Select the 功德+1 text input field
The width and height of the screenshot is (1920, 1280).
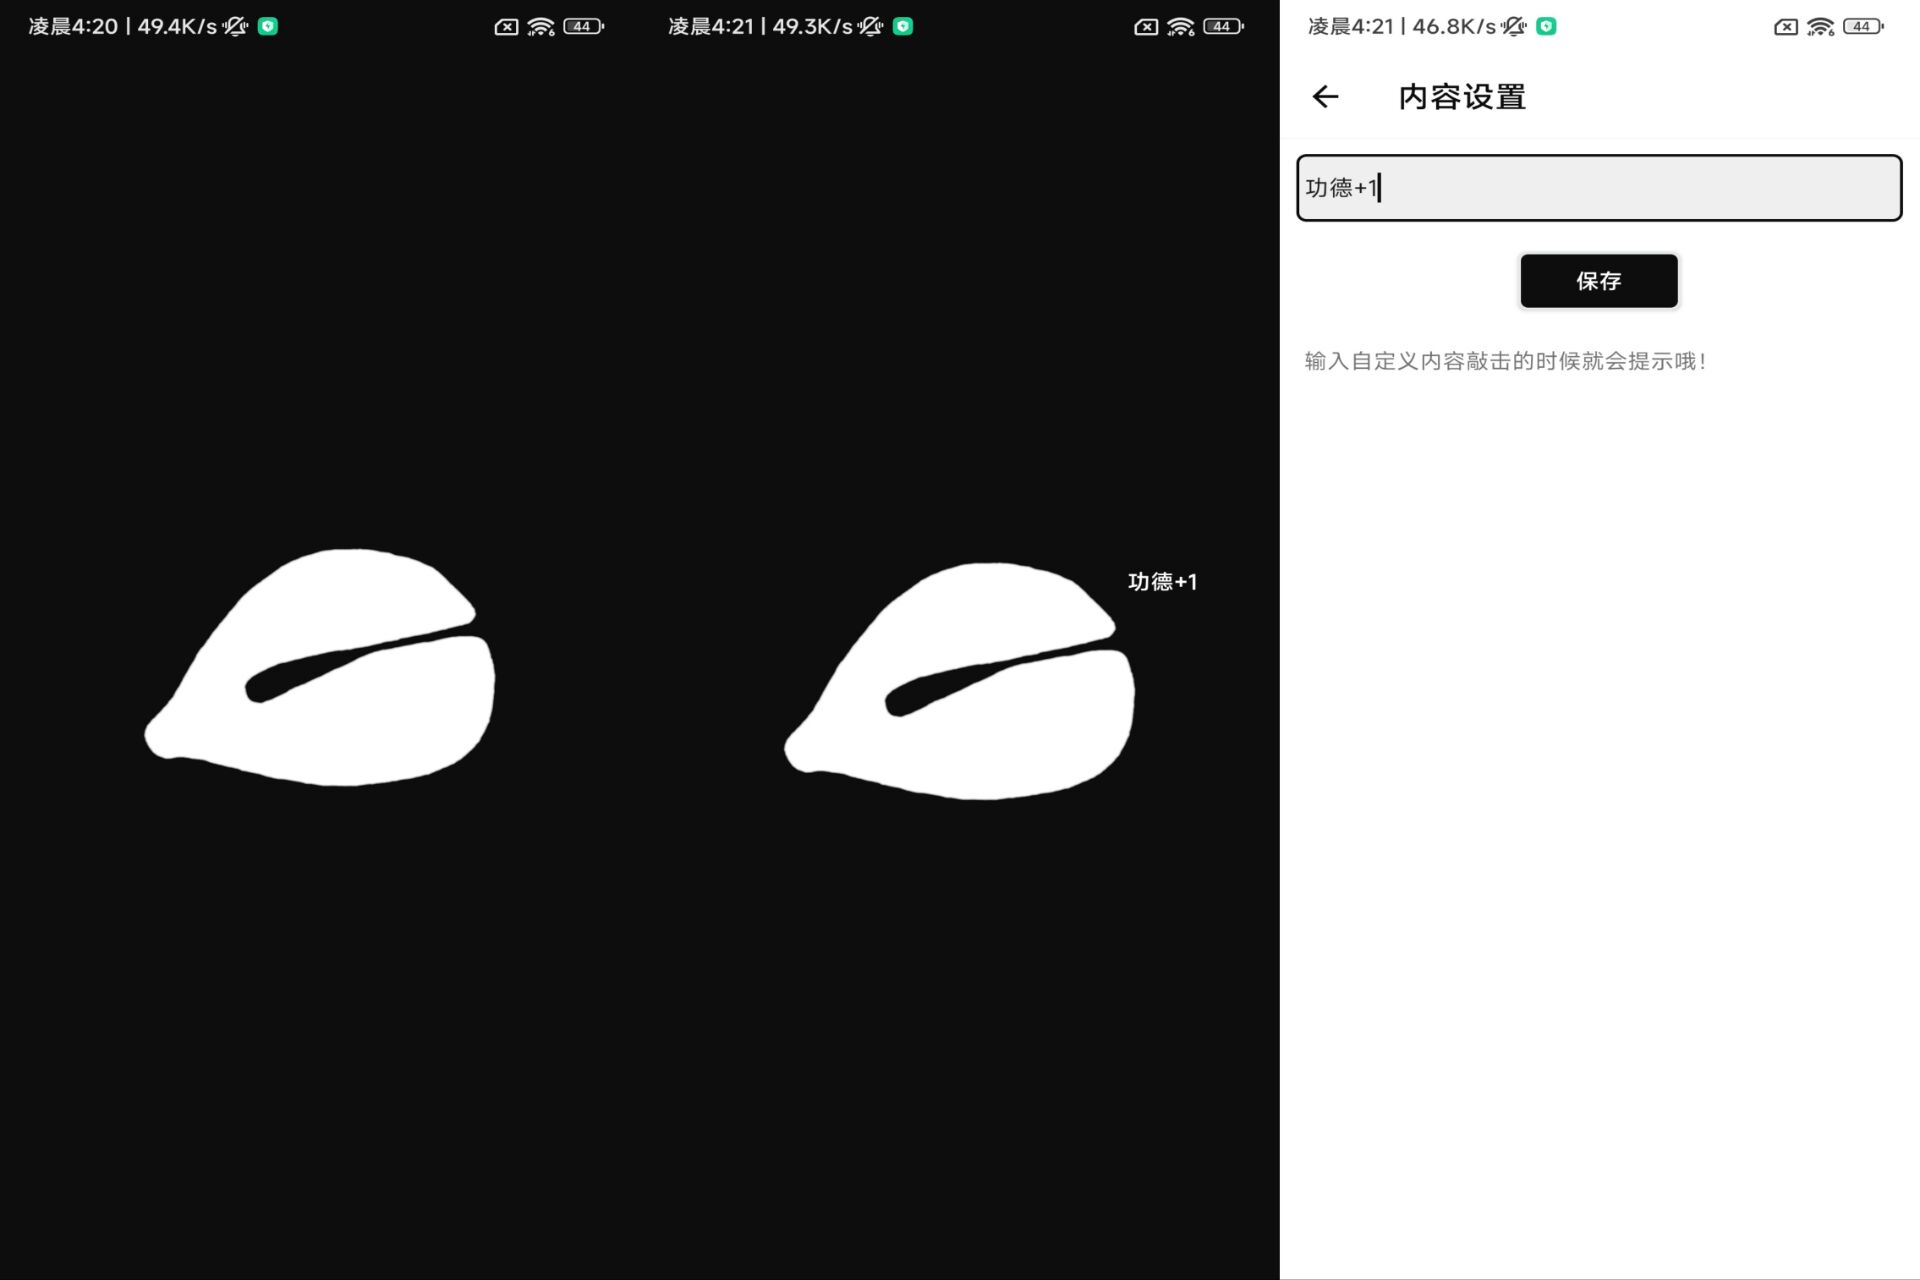tap(1597, 188)
